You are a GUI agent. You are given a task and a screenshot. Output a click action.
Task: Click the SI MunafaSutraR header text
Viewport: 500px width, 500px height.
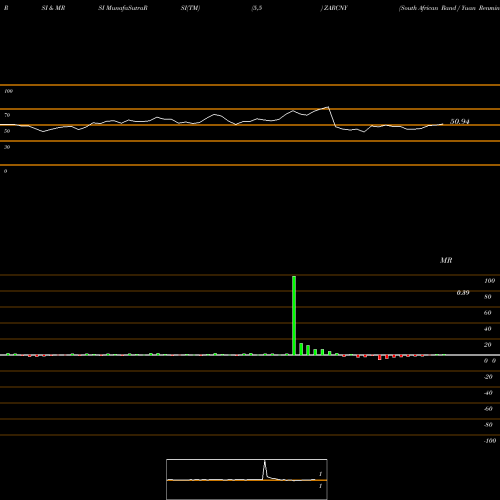[x=123, y=8]
